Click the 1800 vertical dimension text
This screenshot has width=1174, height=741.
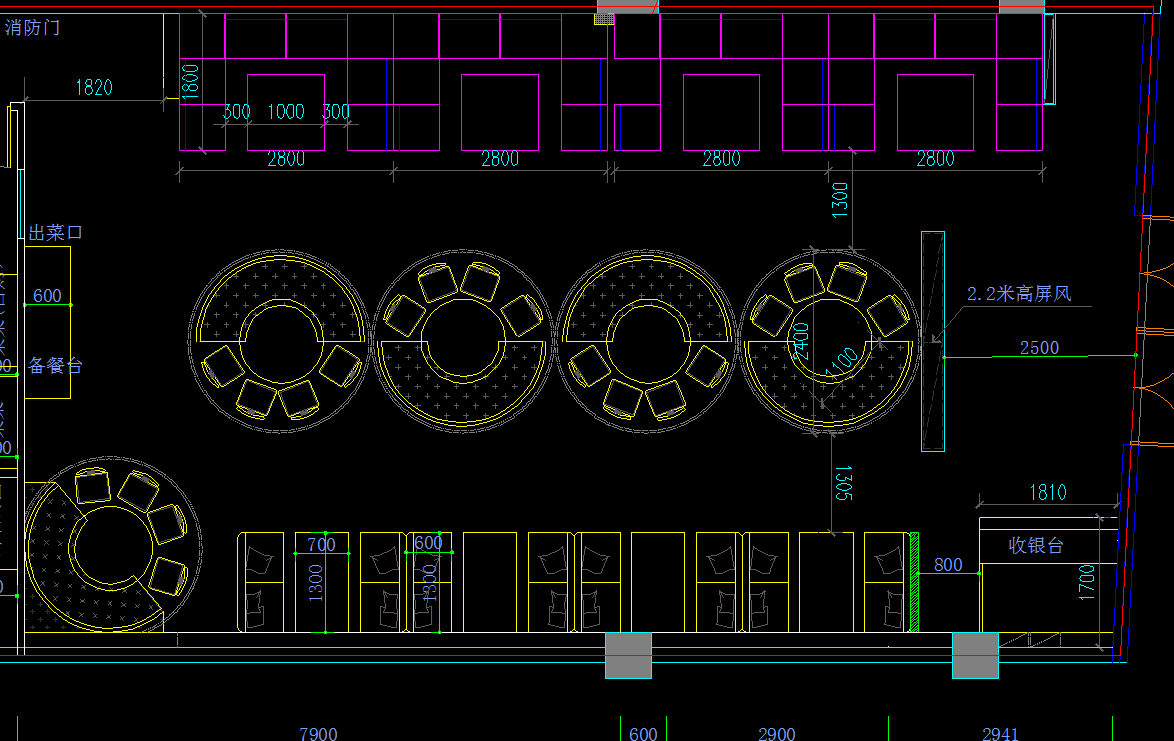tap(190, 80)
